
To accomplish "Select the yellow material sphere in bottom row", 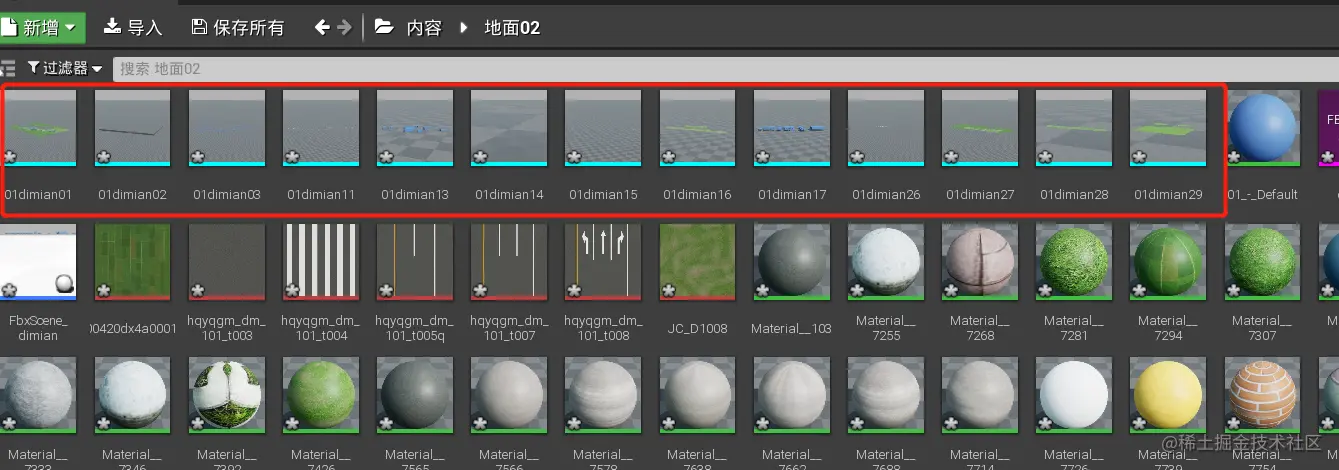I will tap(1168, 395).
